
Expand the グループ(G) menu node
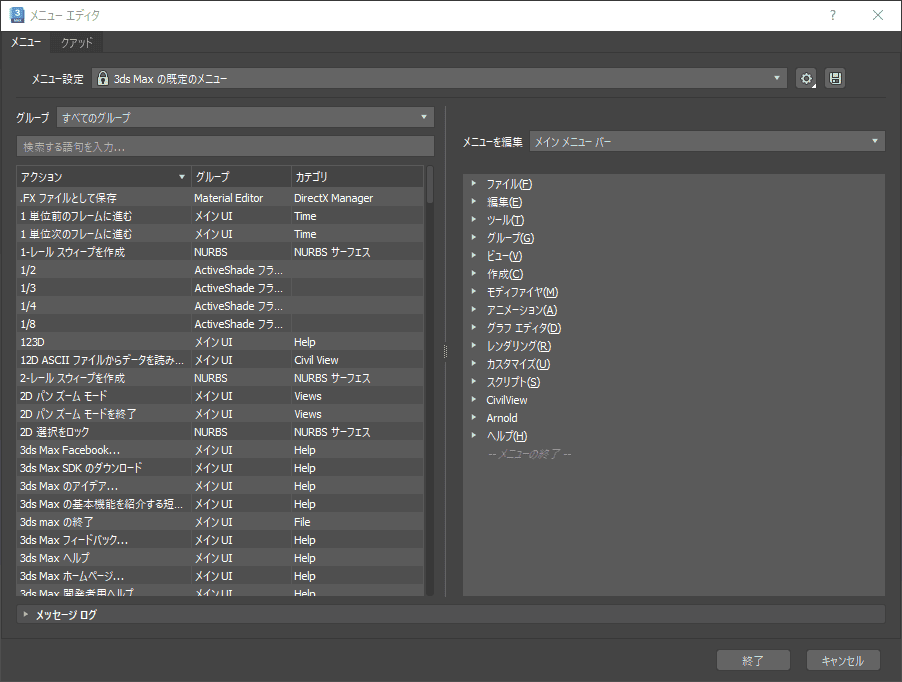(474, 237)
